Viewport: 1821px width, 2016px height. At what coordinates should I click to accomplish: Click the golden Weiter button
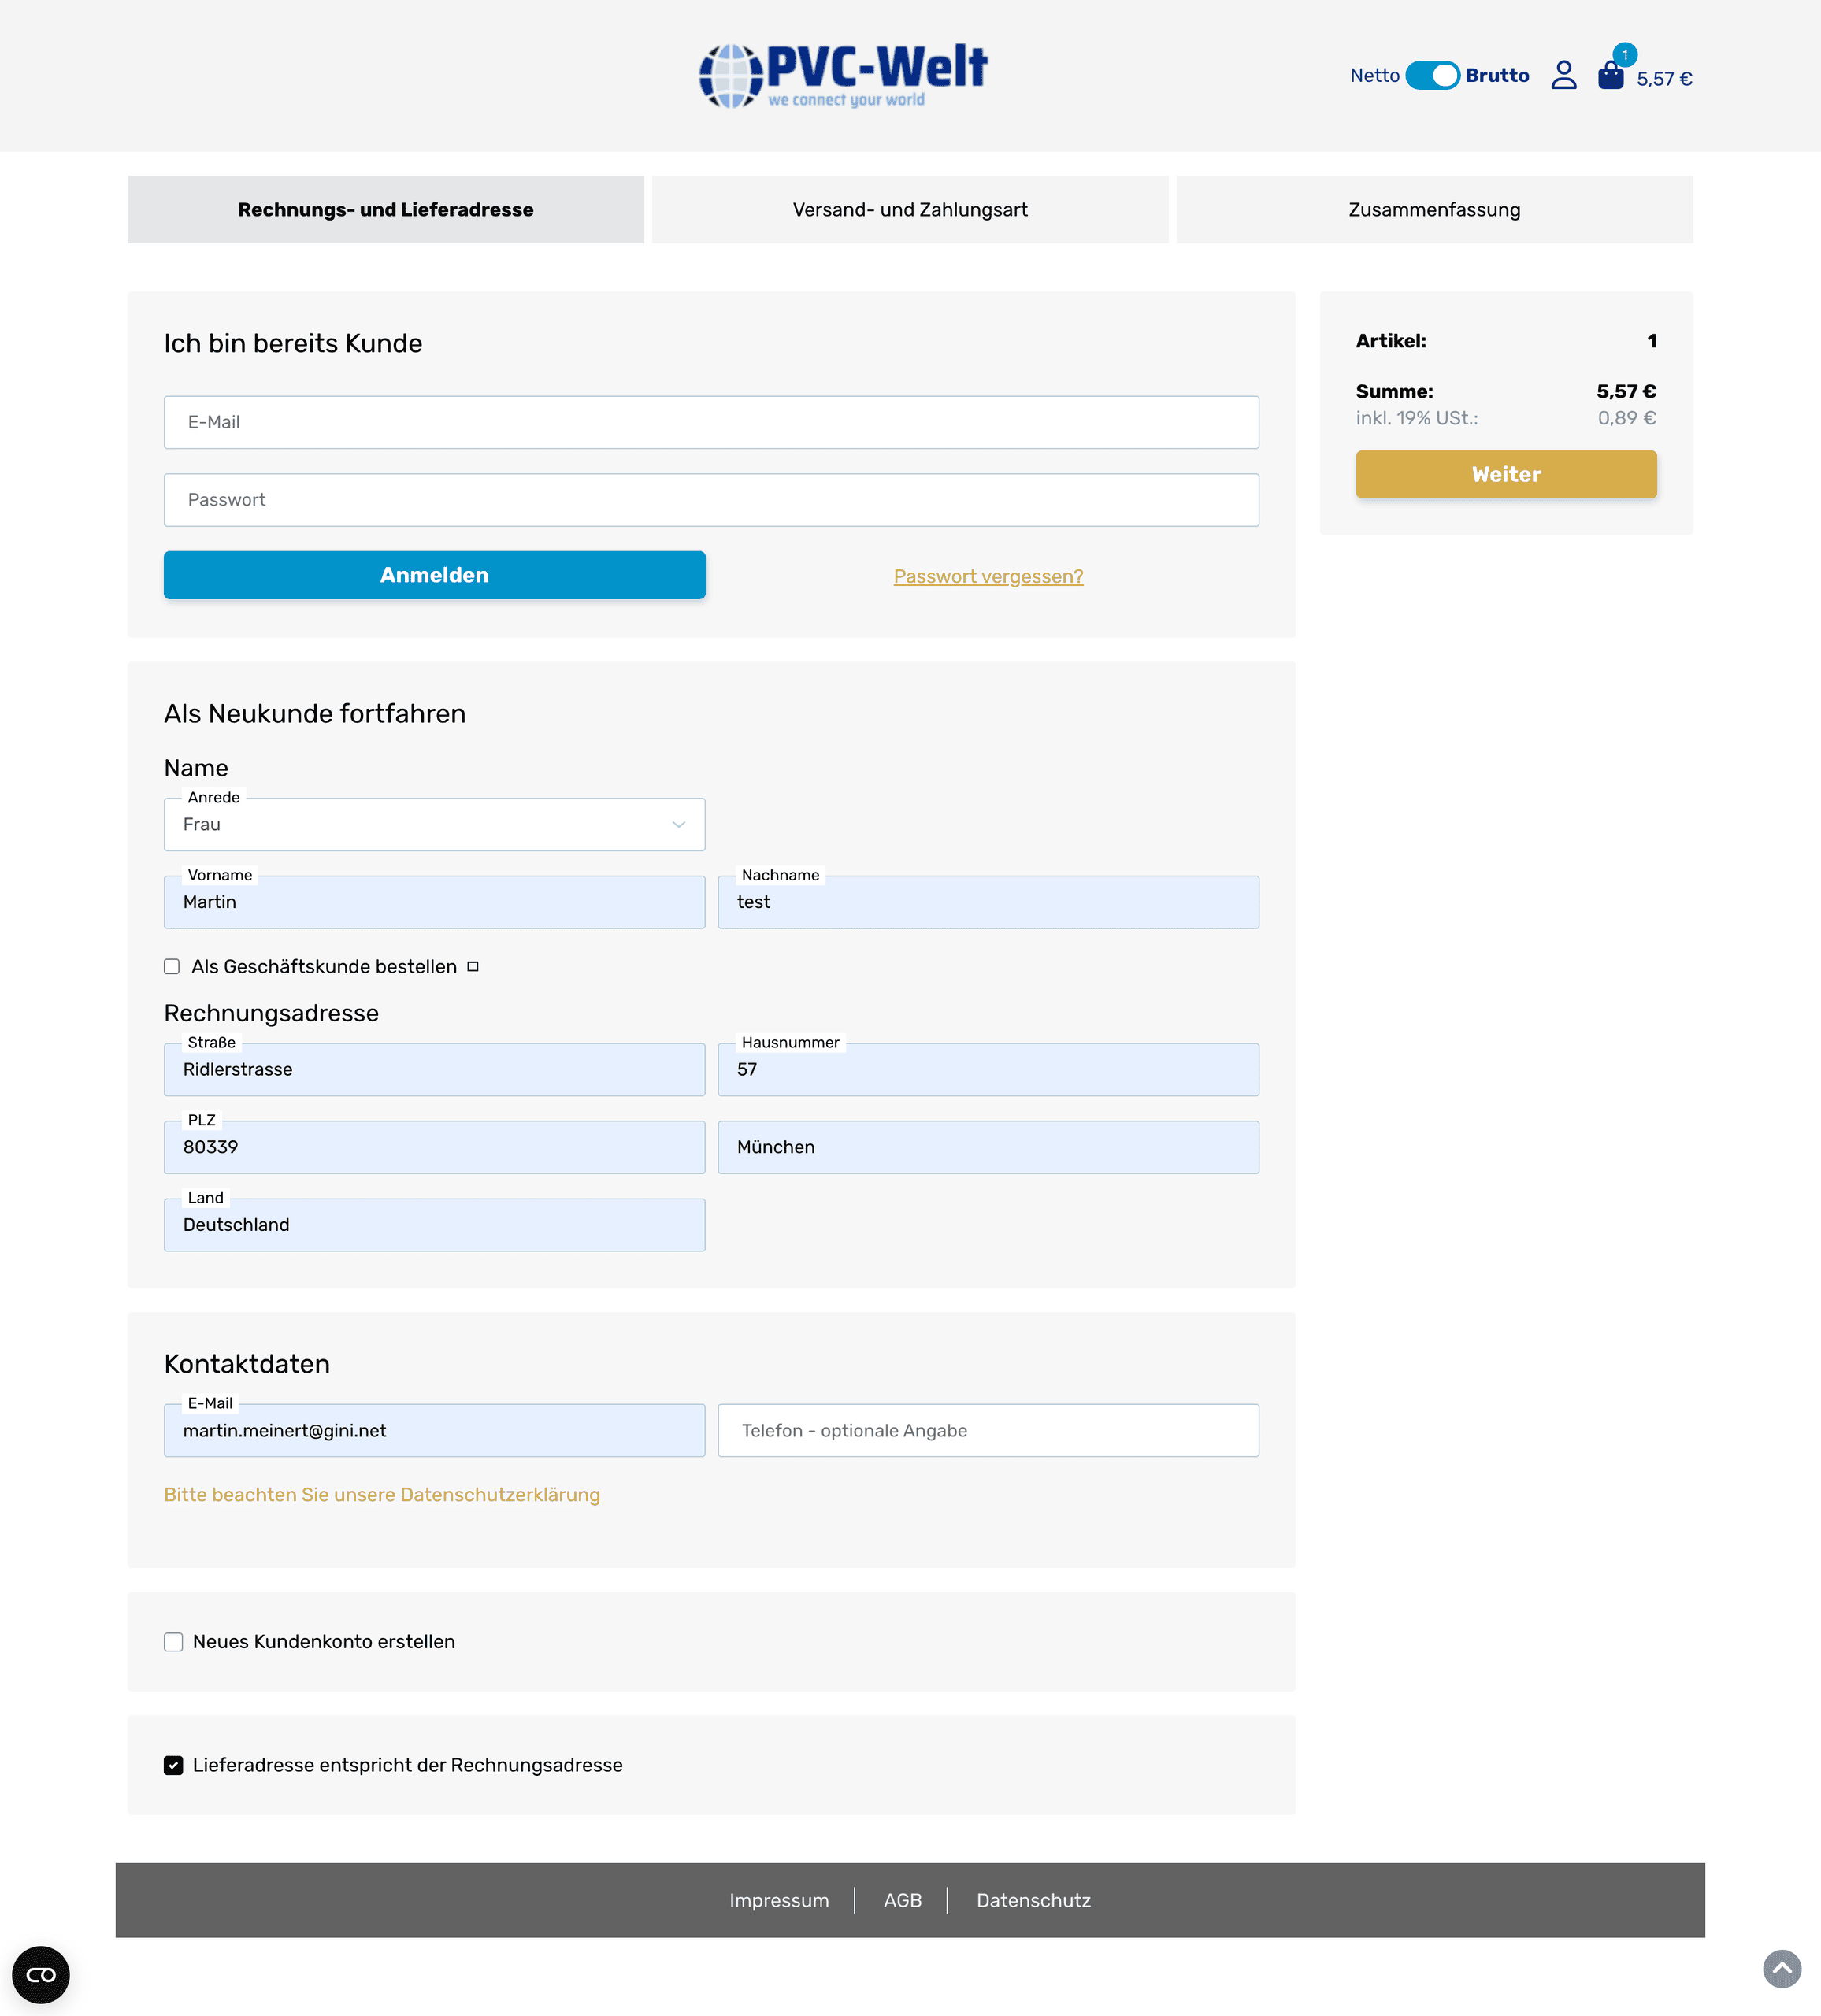[x=1505, y=474]
